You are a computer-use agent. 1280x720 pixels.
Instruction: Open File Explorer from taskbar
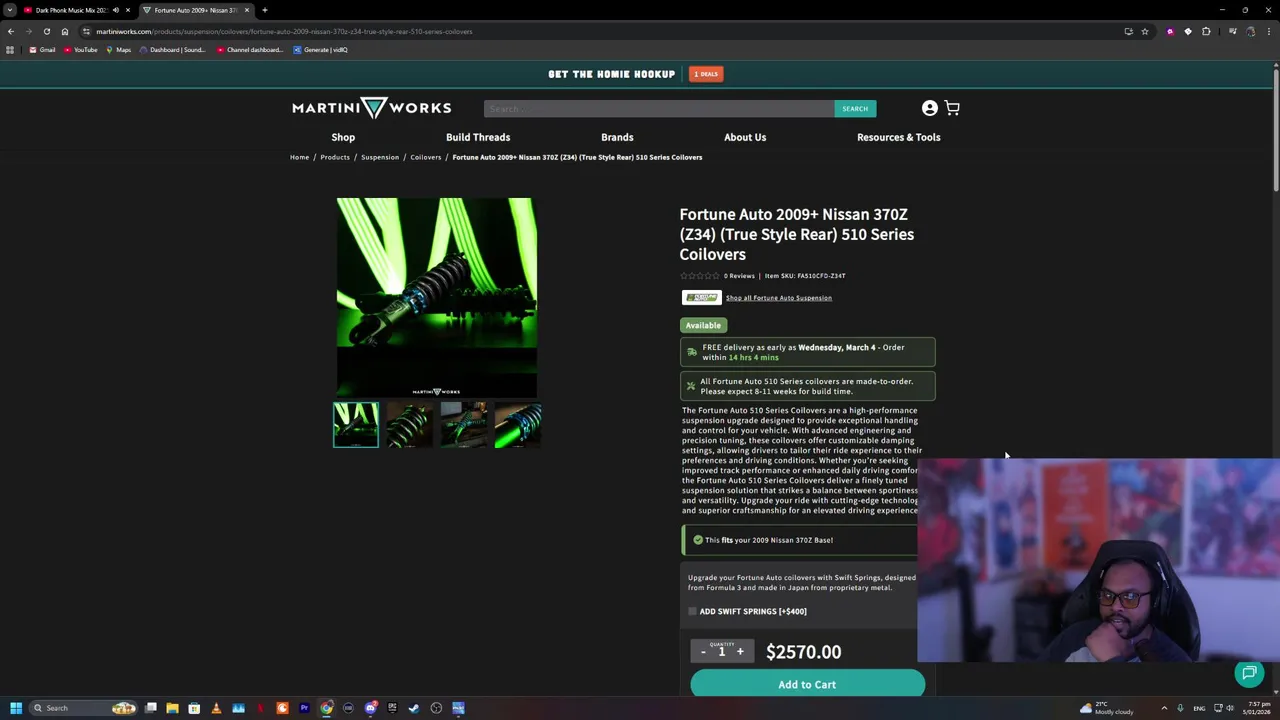tap(172, 708)
